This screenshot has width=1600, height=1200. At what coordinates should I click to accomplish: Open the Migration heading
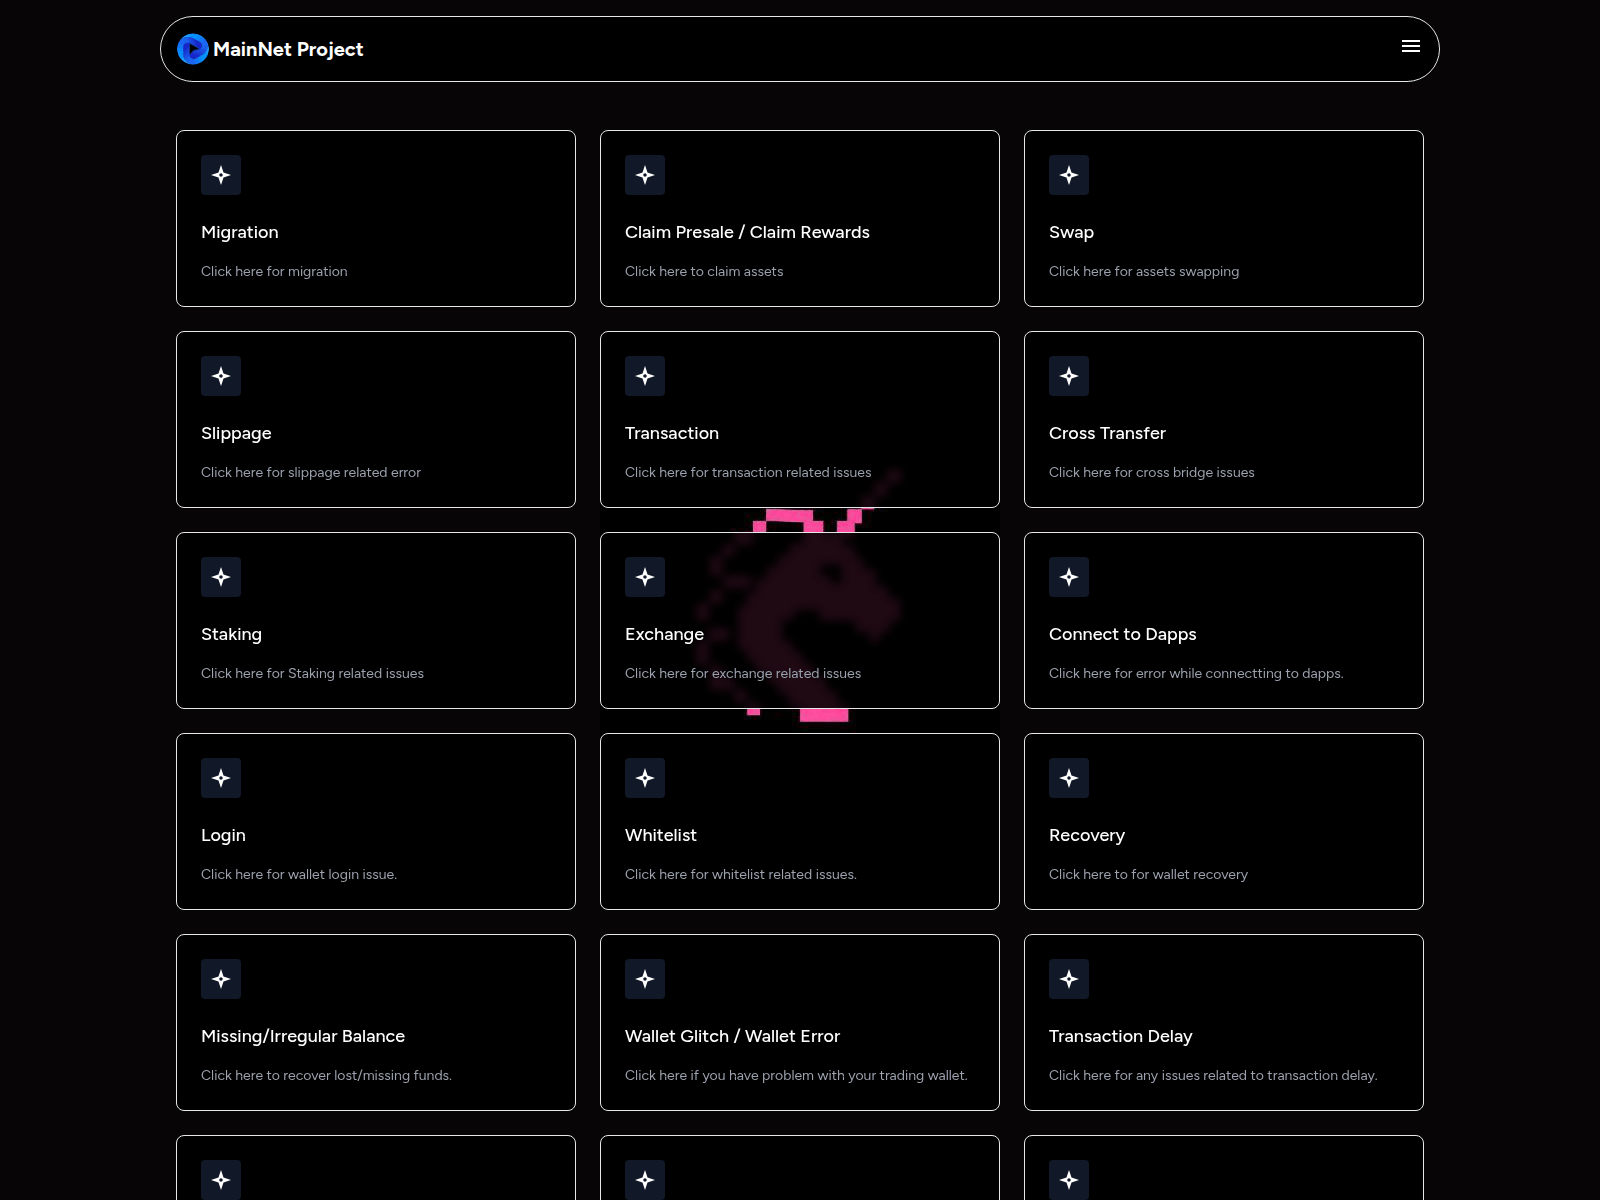coord(240,232)
